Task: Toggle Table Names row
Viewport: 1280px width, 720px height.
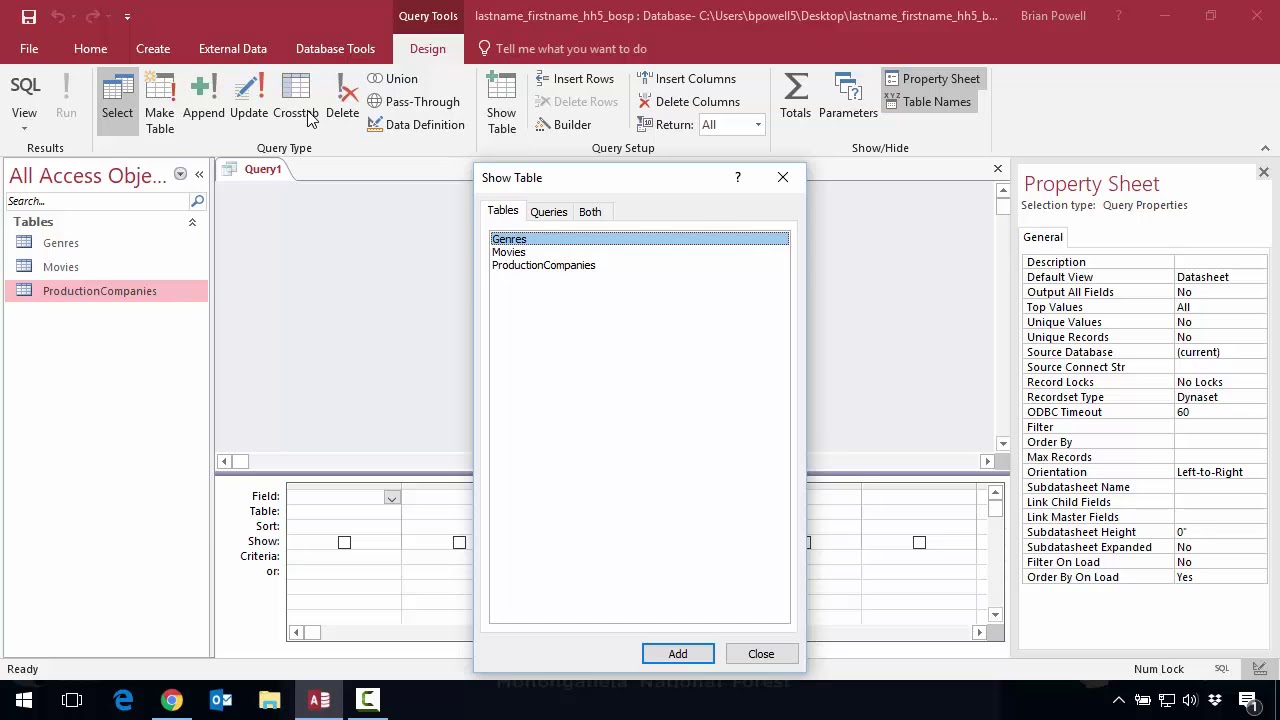Action: (x=927, y=101)
